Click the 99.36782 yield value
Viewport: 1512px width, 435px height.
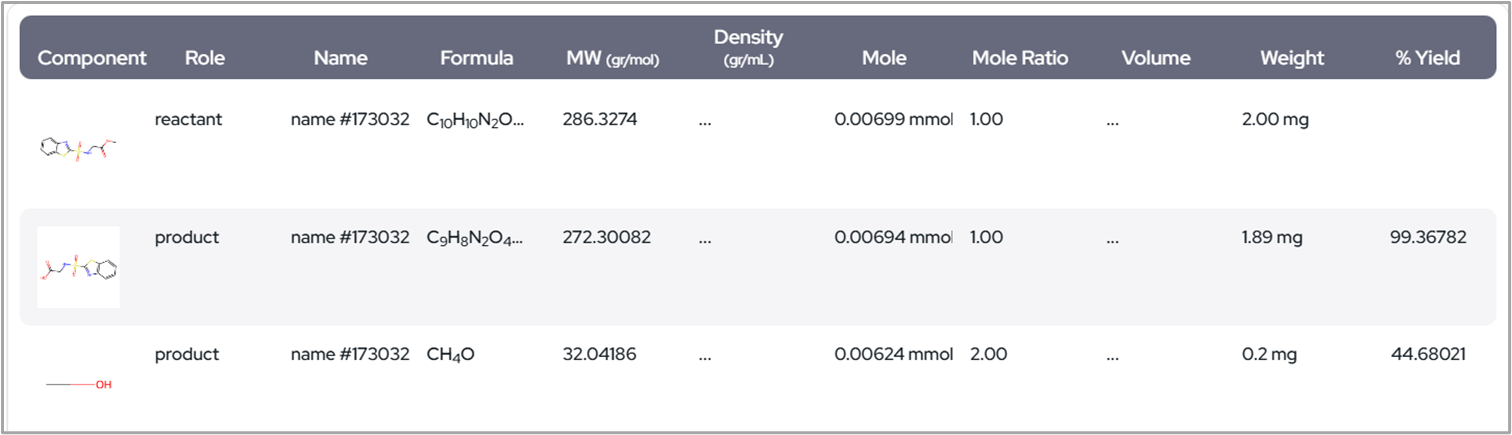(x=1428, y=238)
